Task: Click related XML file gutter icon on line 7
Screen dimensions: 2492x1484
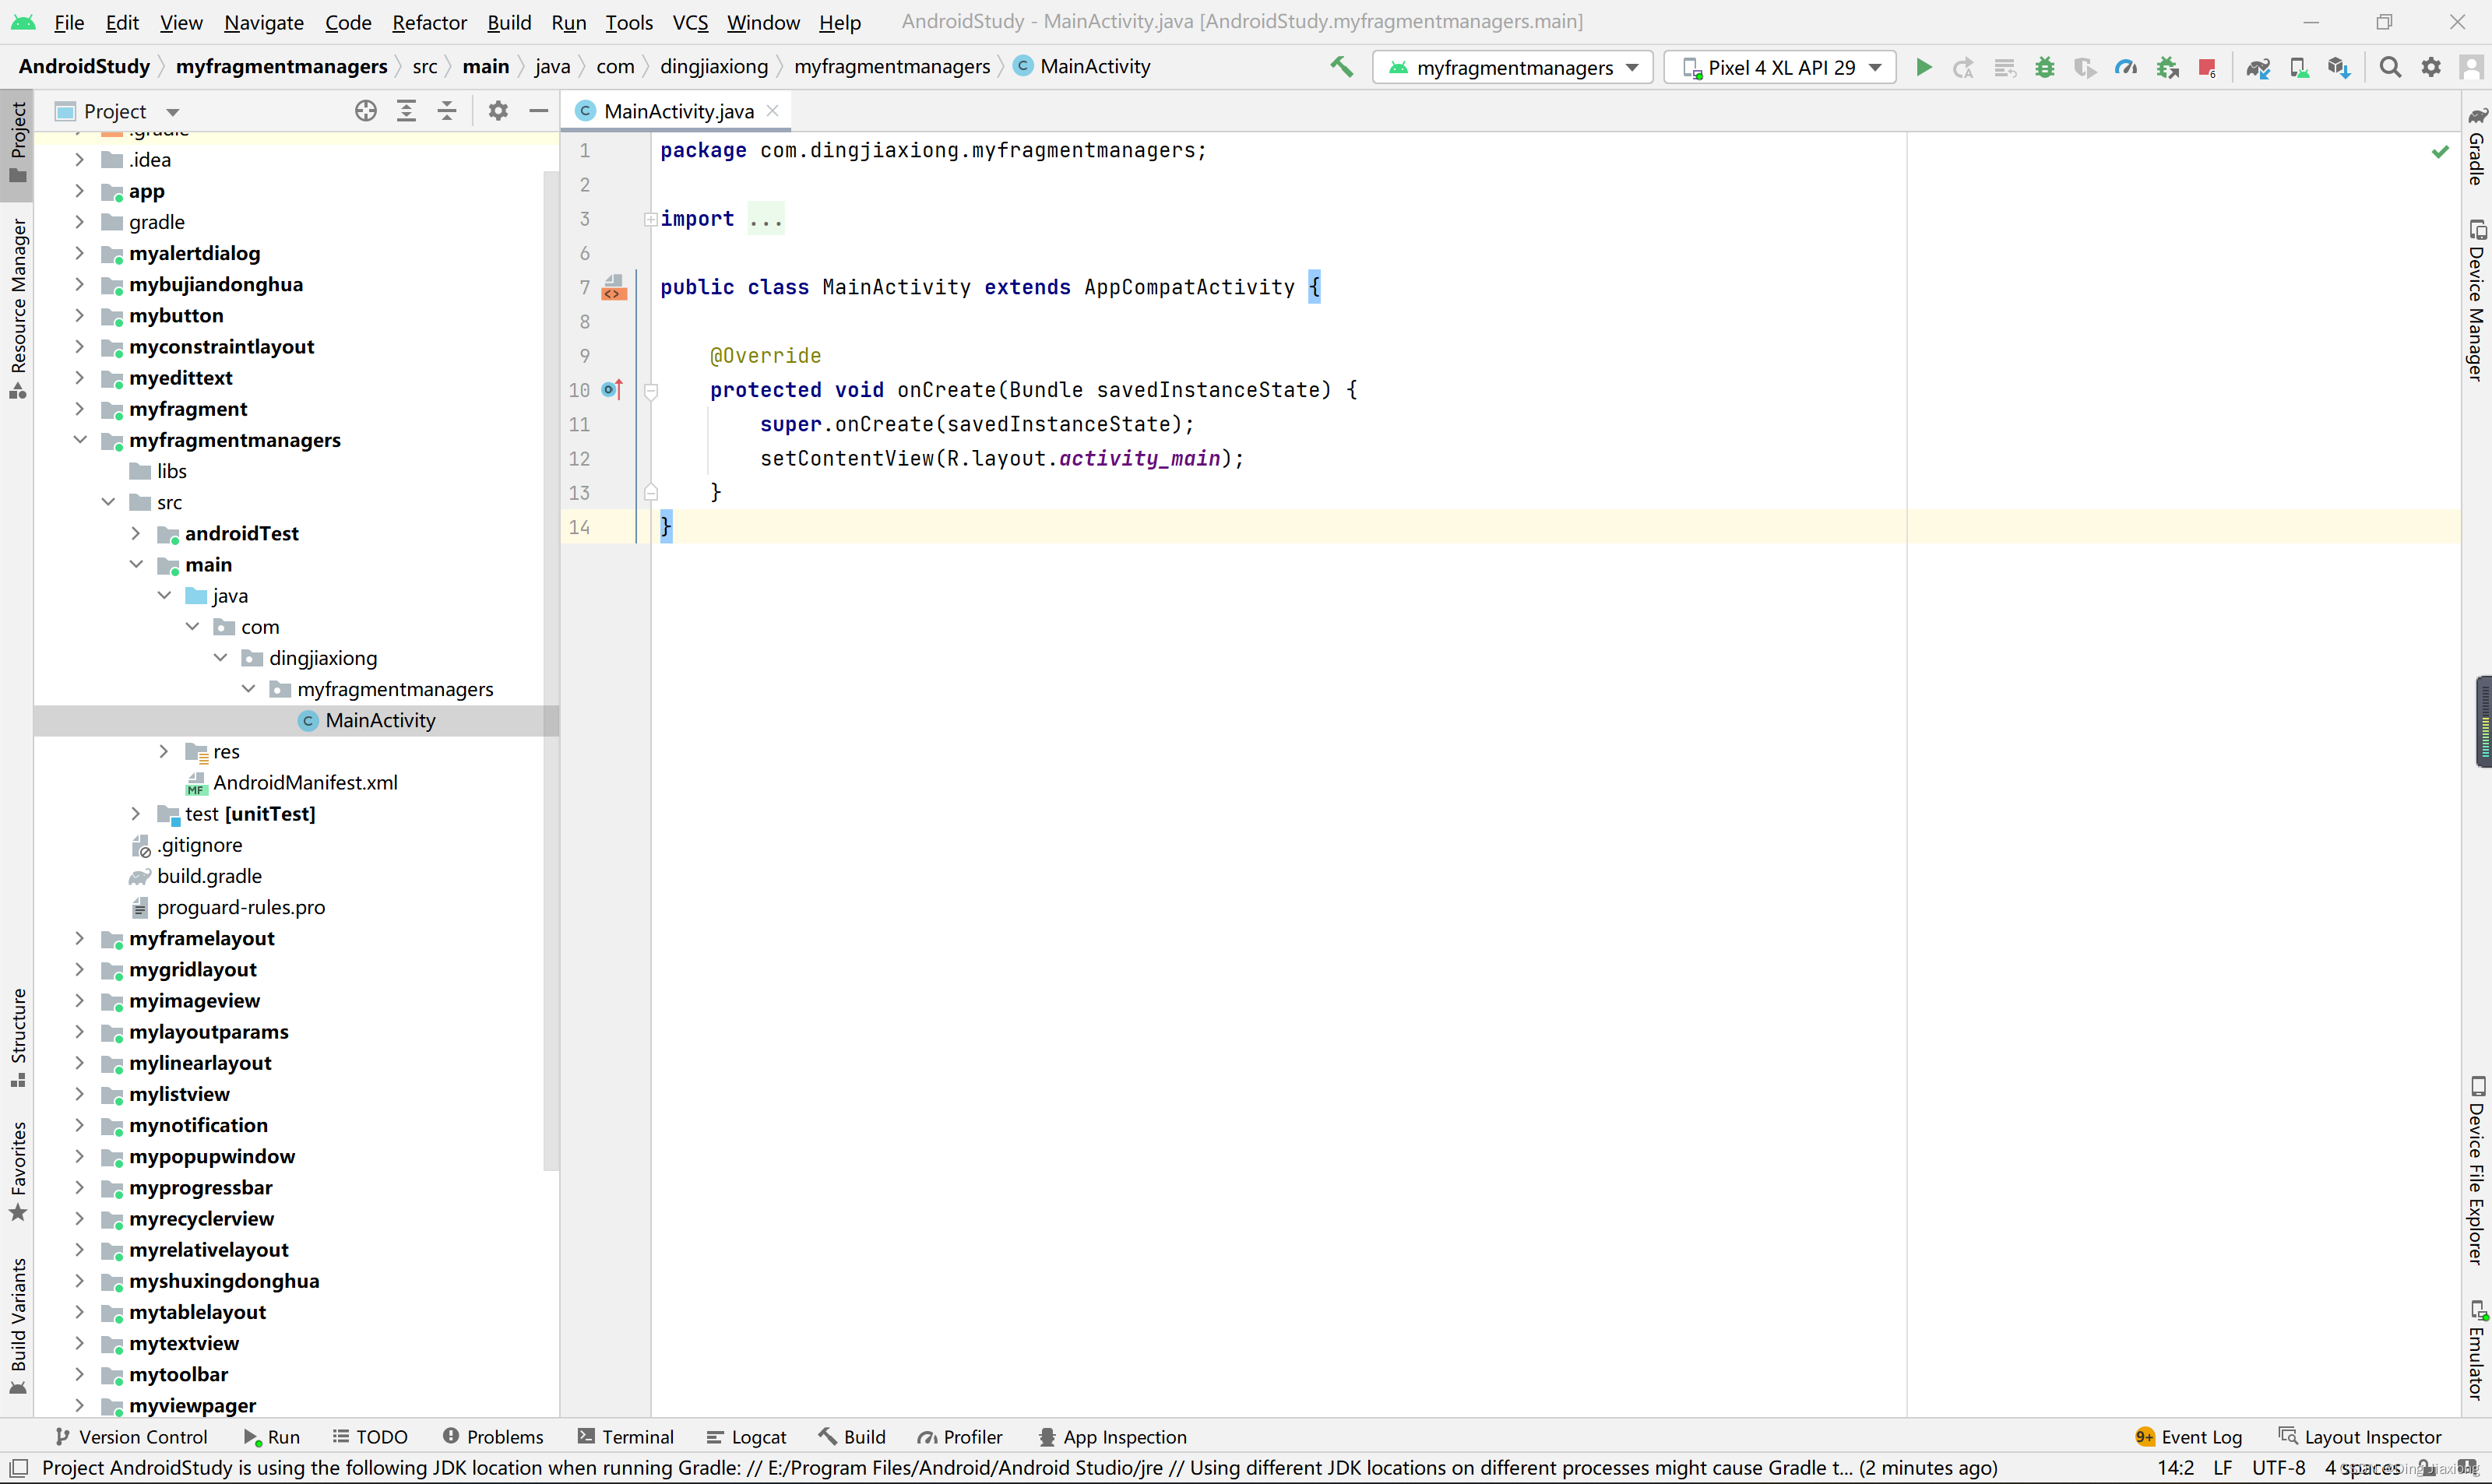Action: click(x=614, y=288)
